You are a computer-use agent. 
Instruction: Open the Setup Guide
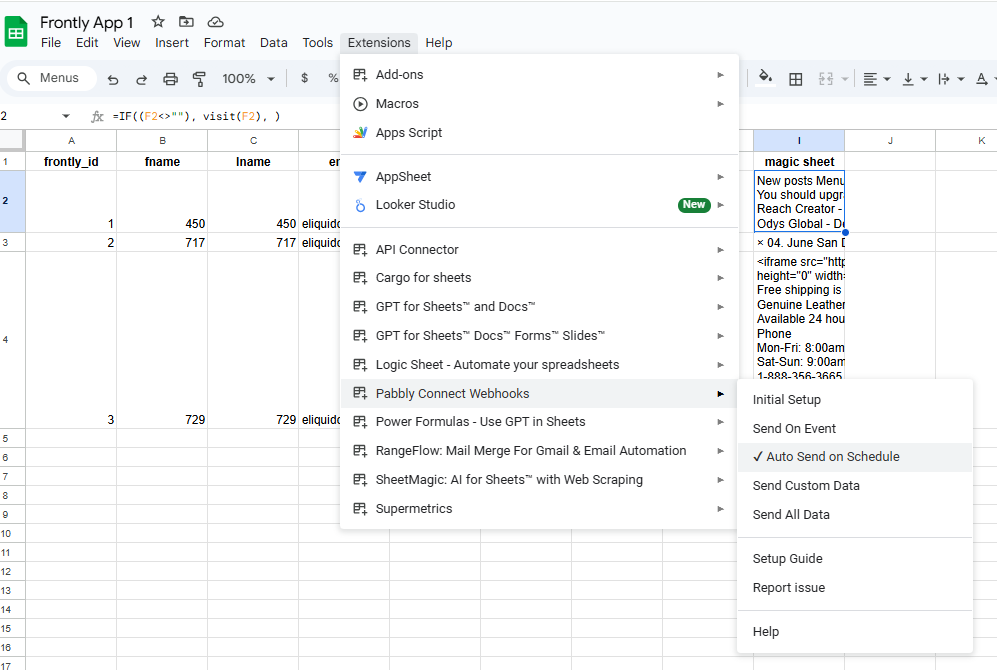[855, 559]
